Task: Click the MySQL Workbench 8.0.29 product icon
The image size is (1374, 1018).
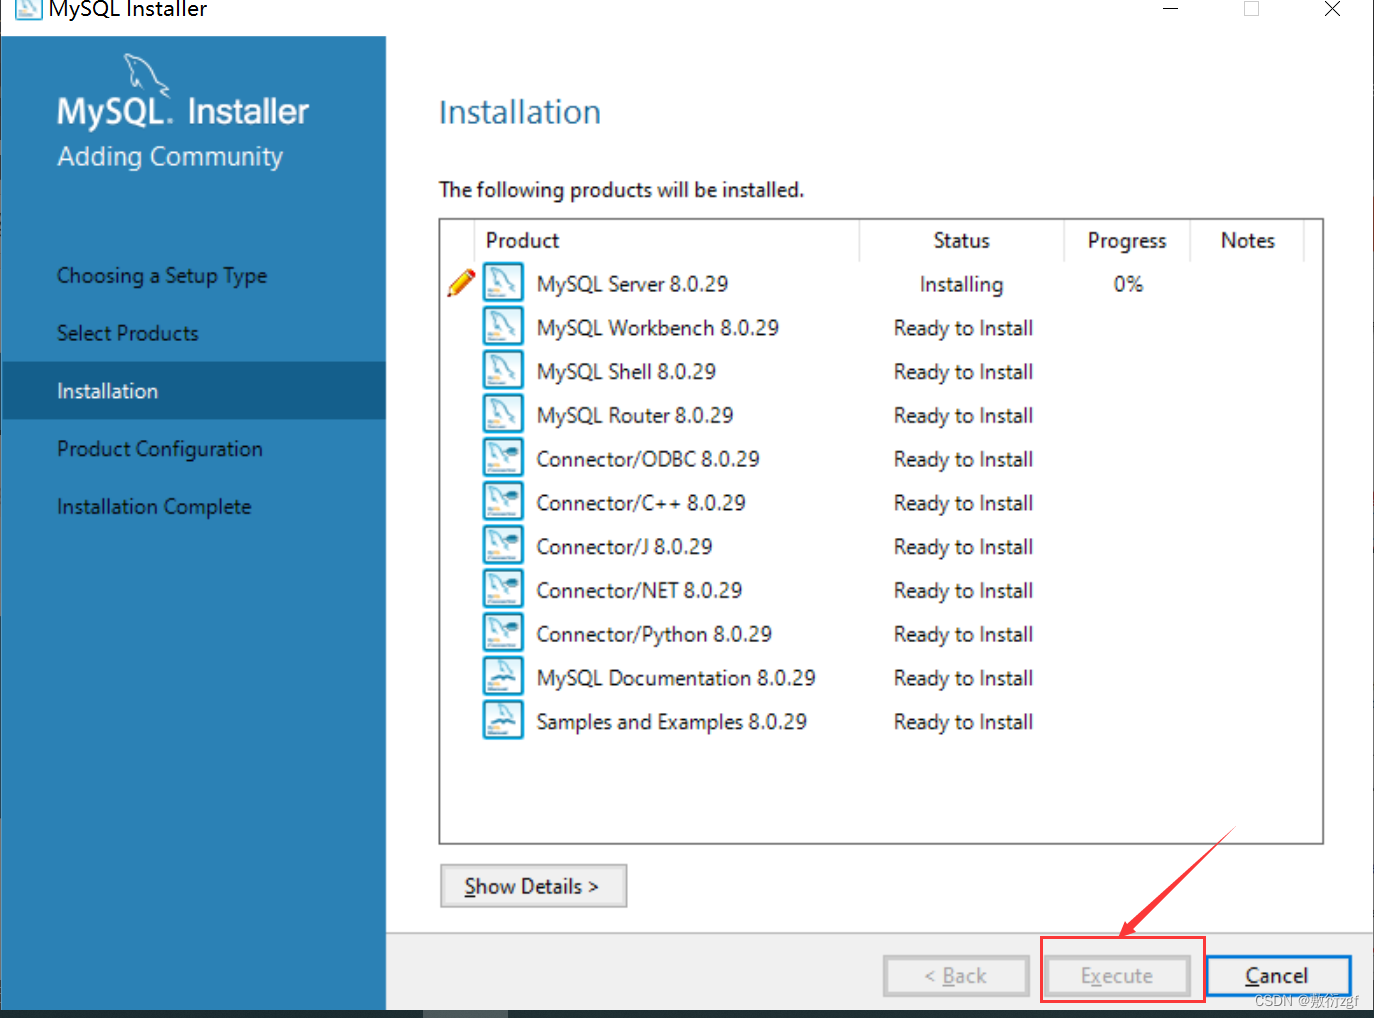Action: pos(503,327)
